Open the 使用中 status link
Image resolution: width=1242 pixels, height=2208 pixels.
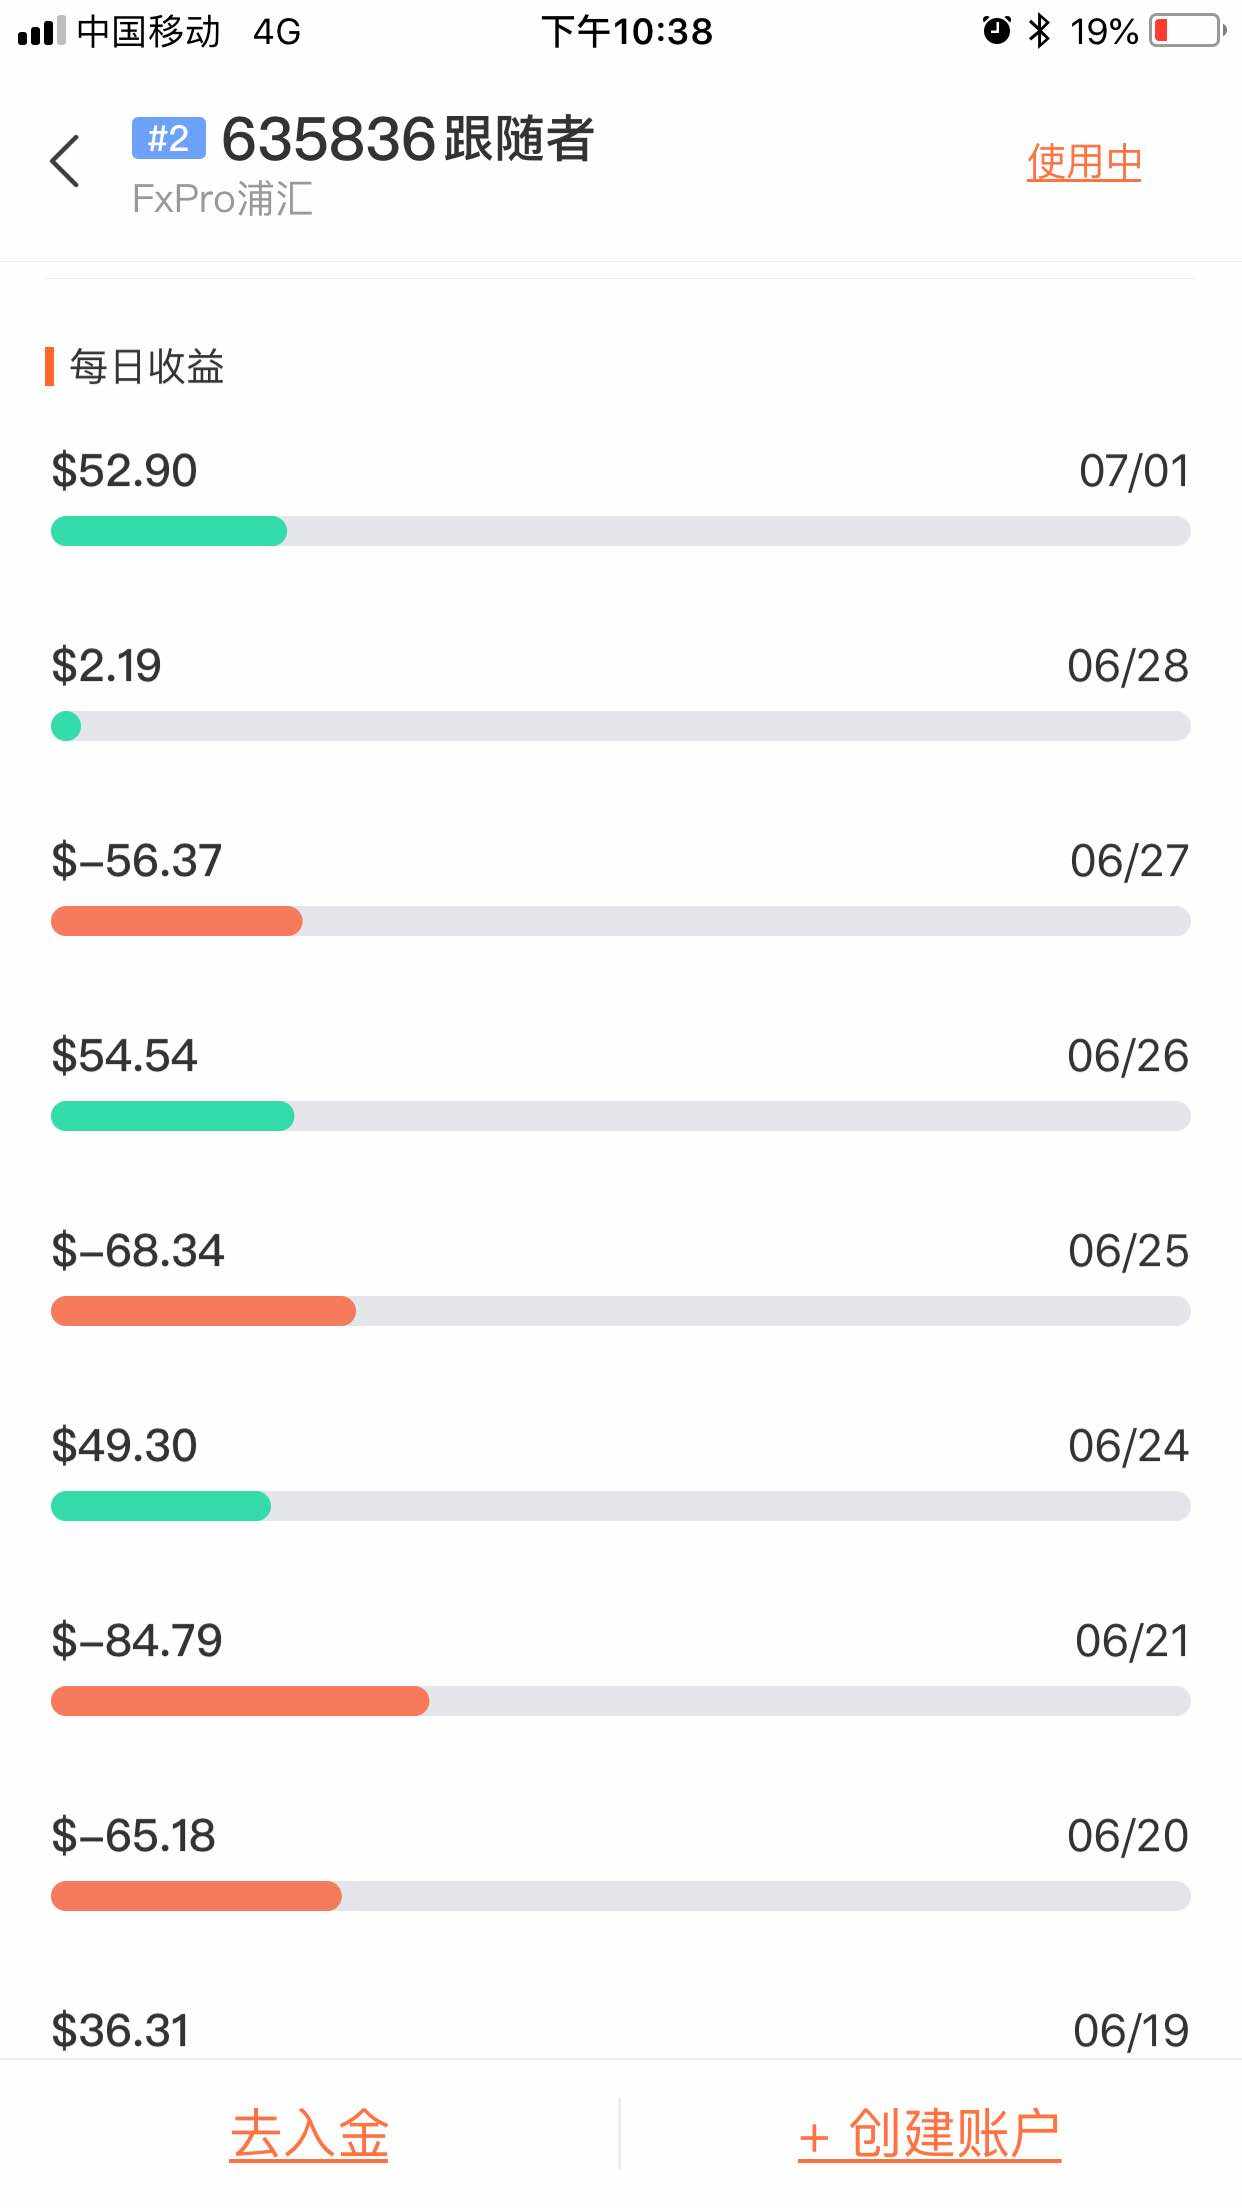coord(1084,163)
